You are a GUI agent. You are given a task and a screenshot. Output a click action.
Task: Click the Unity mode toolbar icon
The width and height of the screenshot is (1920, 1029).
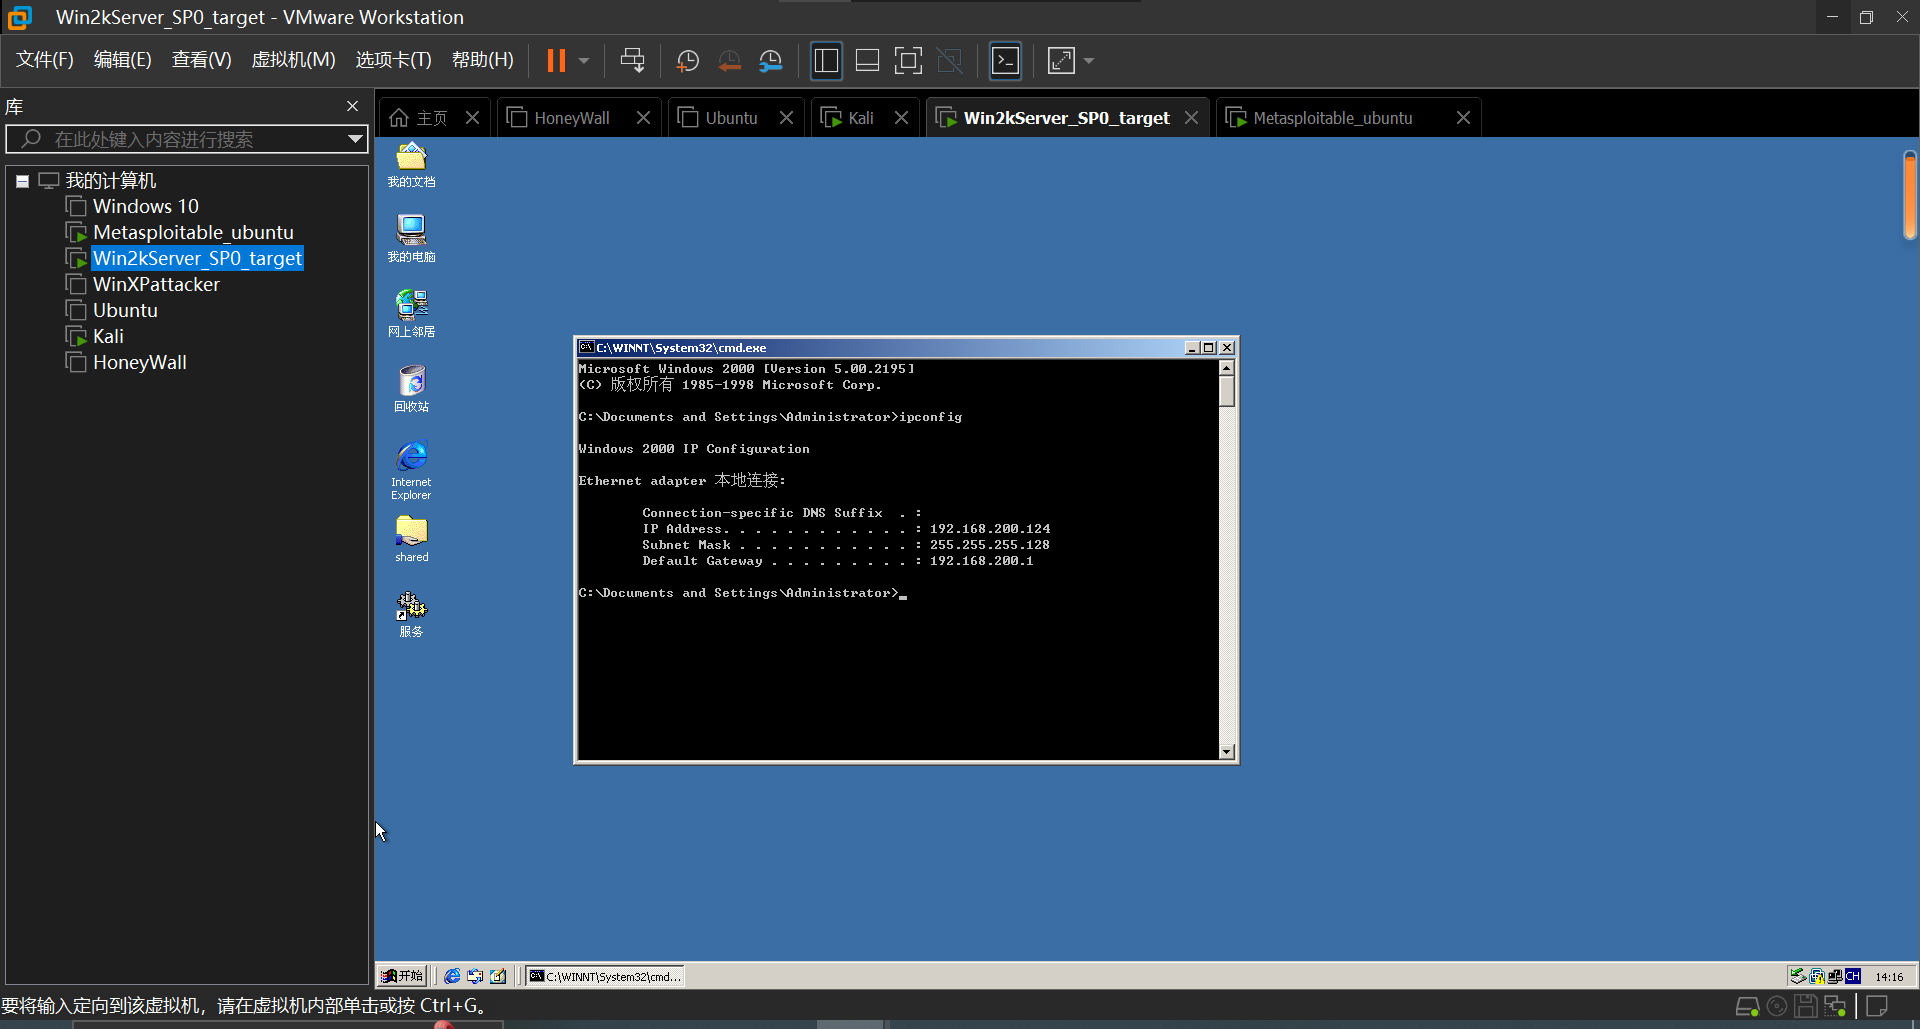(x=949, y=61)
